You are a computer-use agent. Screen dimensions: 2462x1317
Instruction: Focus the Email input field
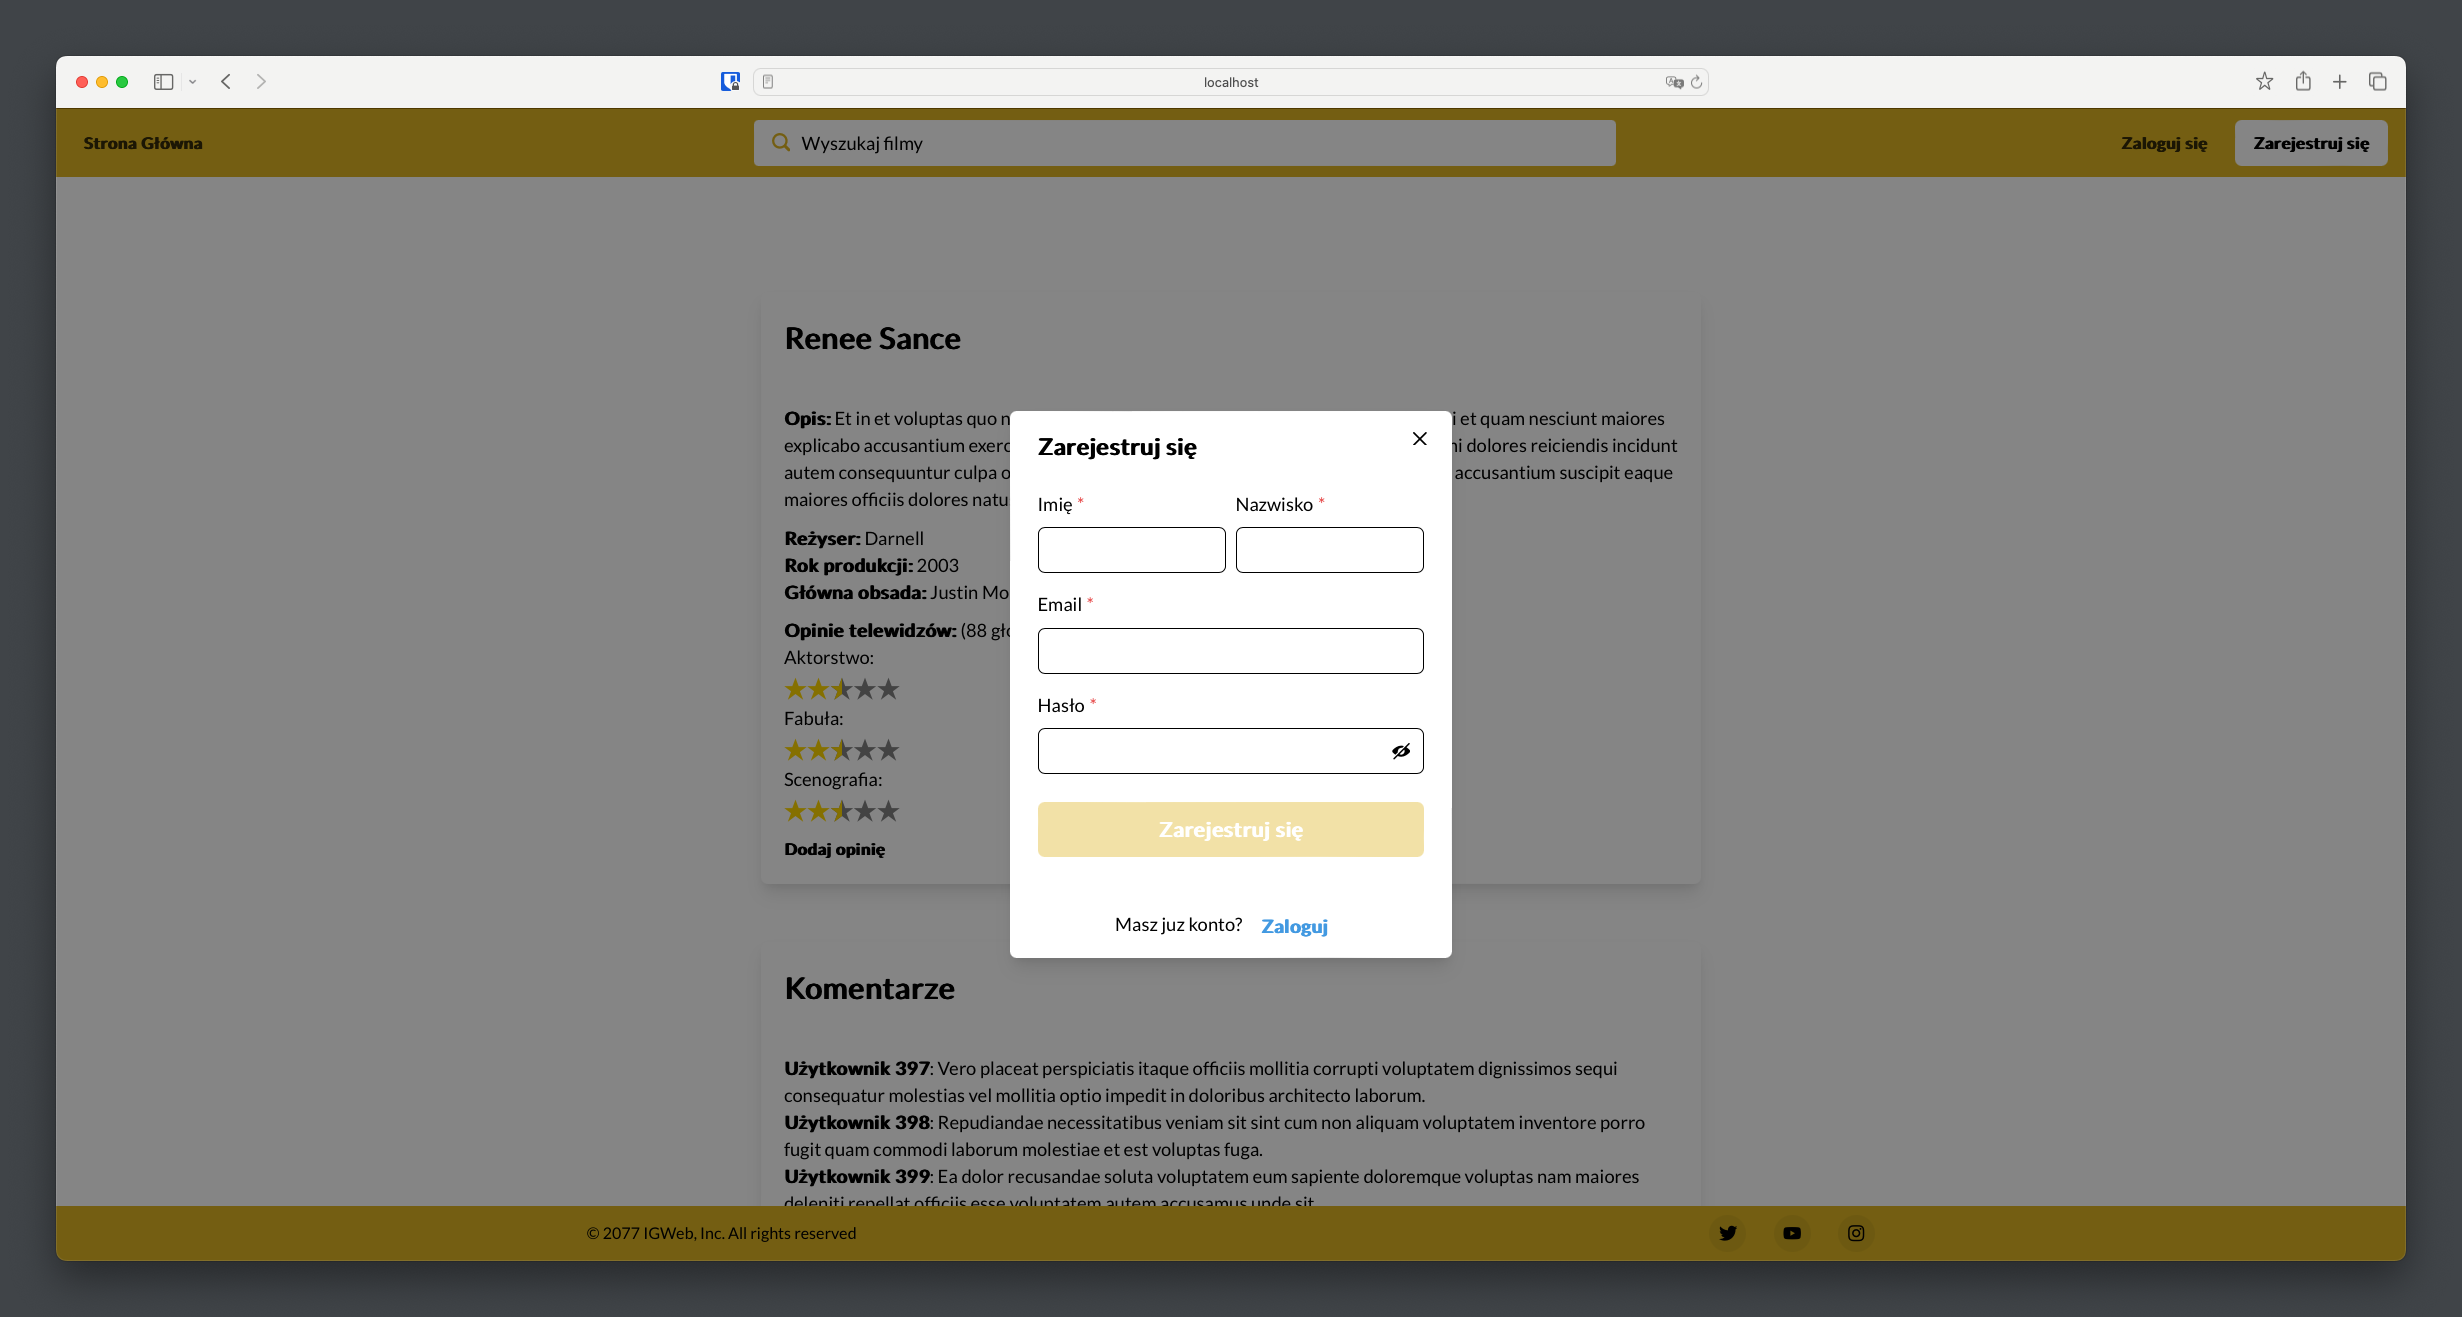tap(1230, 651)
